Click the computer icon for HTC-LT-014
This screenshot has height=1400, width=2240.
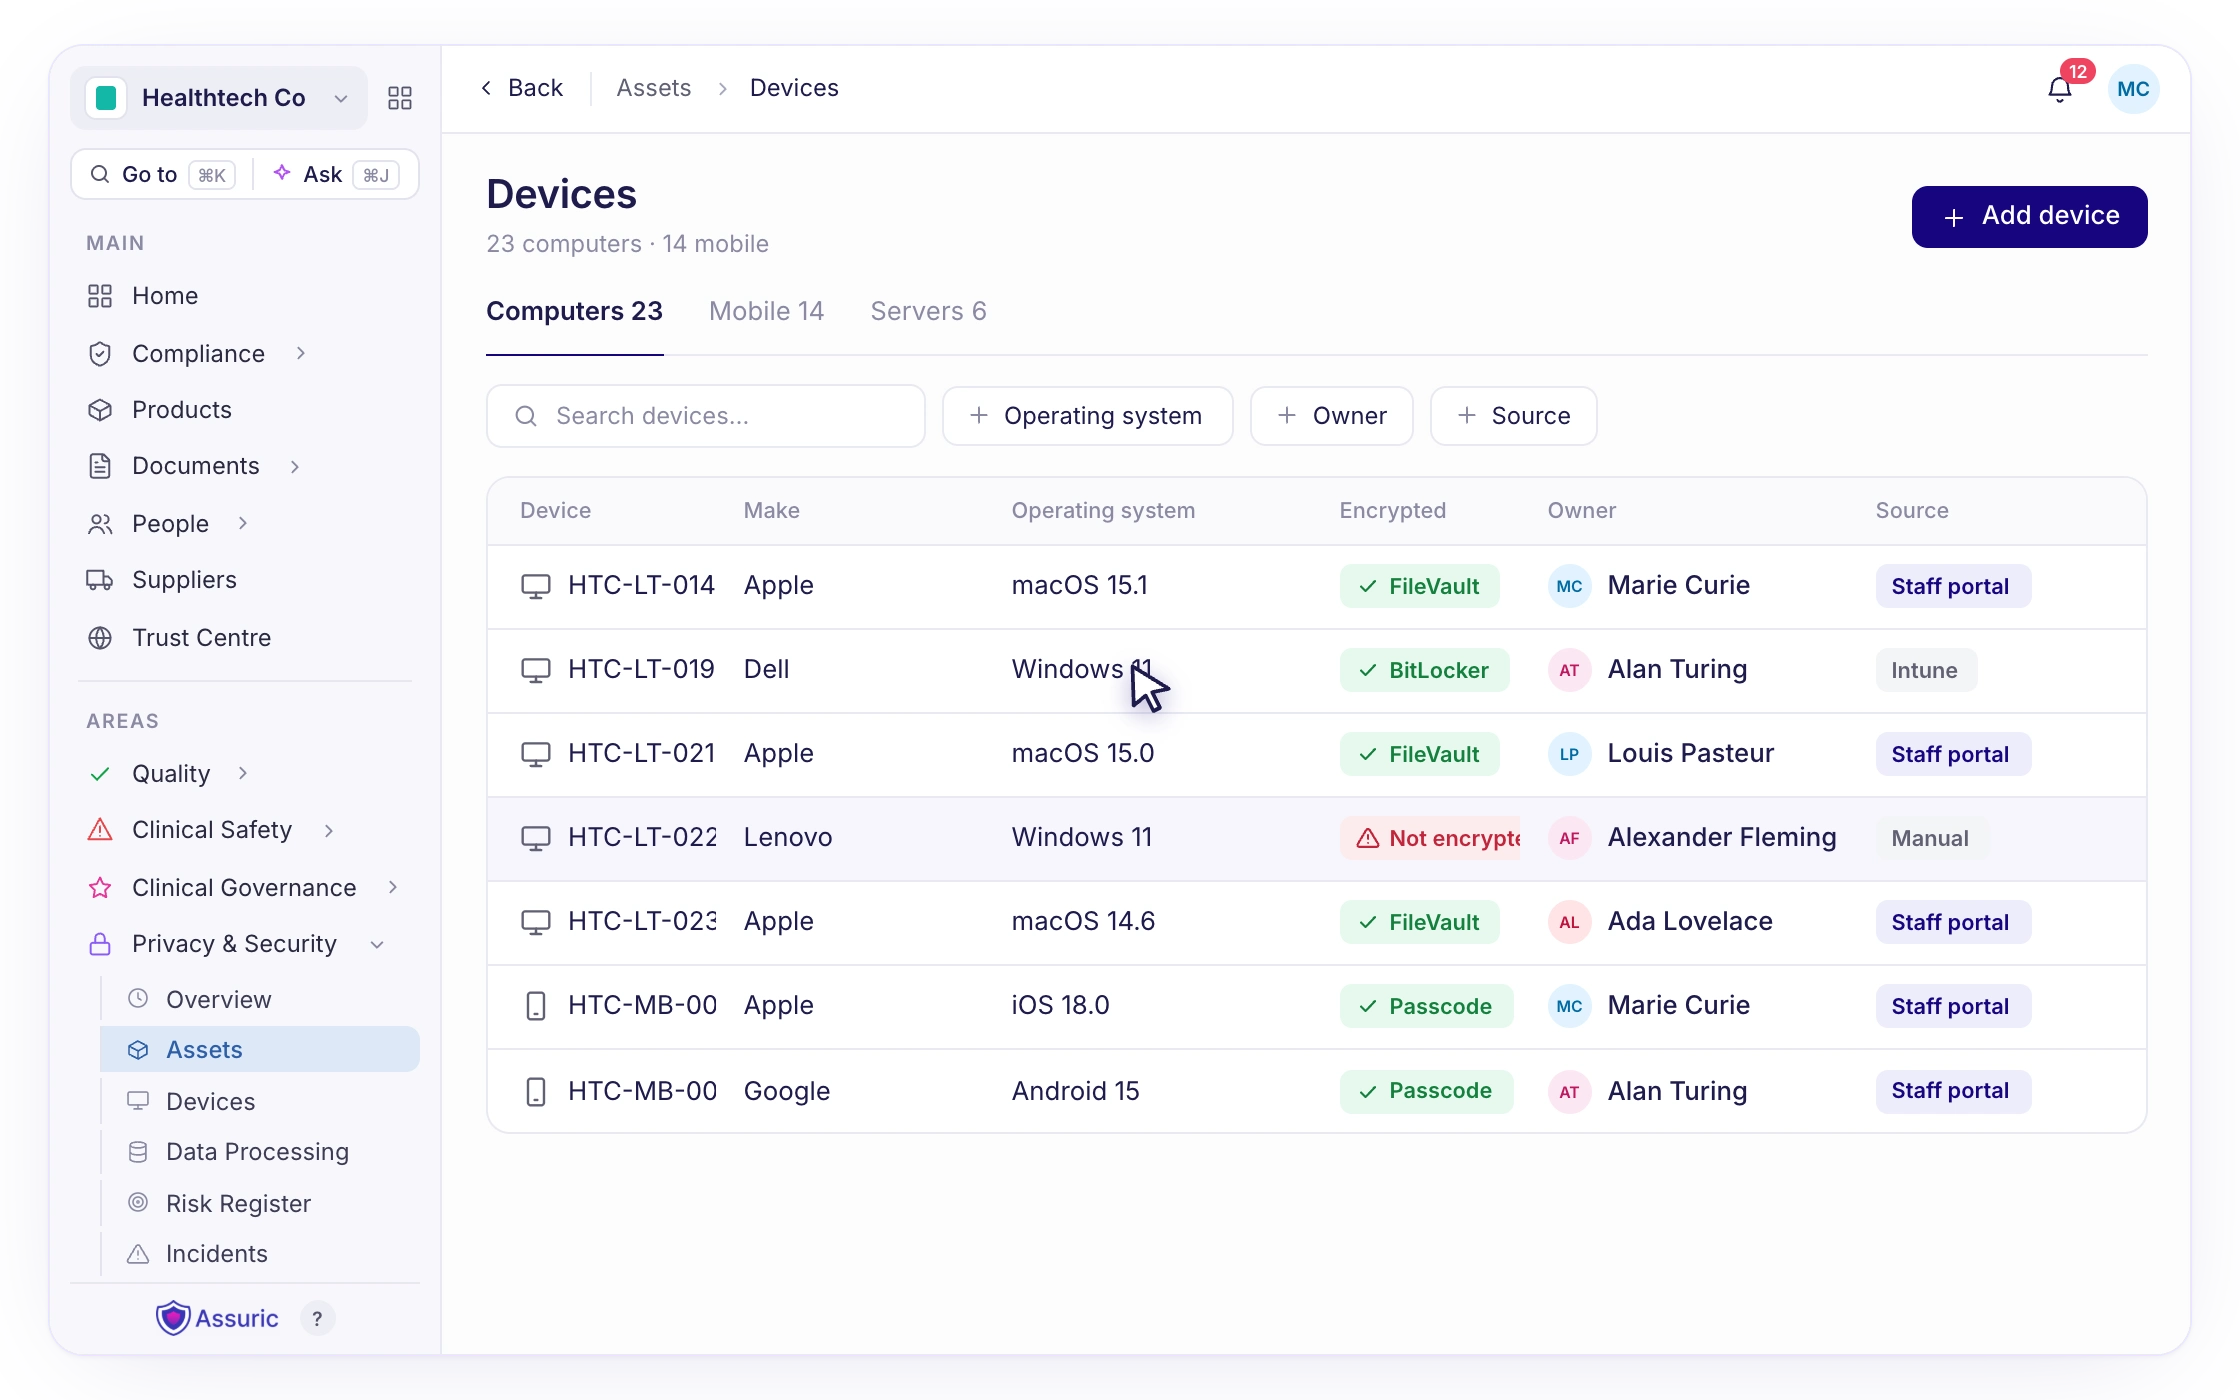pyautogui.click(x=536, y=586)
